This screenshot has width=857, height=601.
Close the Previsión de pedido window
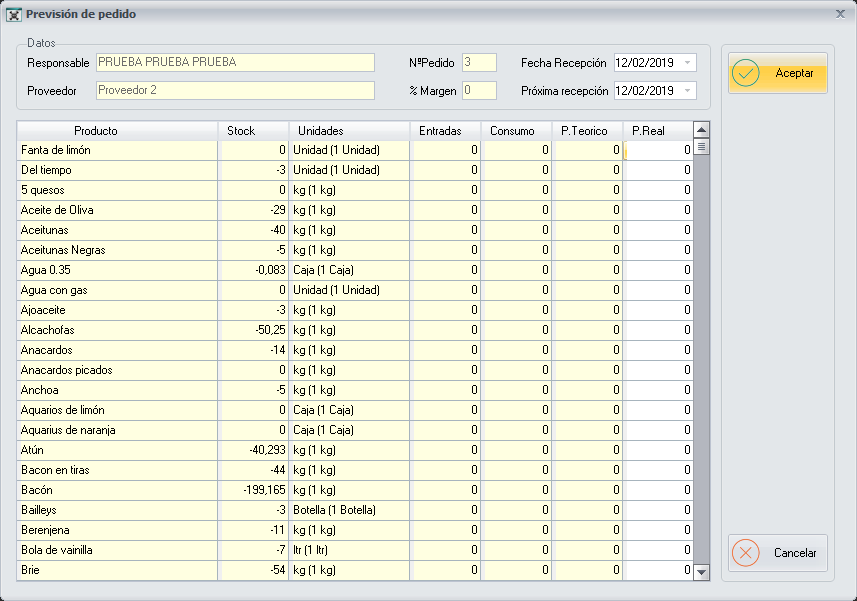(840, 14)
